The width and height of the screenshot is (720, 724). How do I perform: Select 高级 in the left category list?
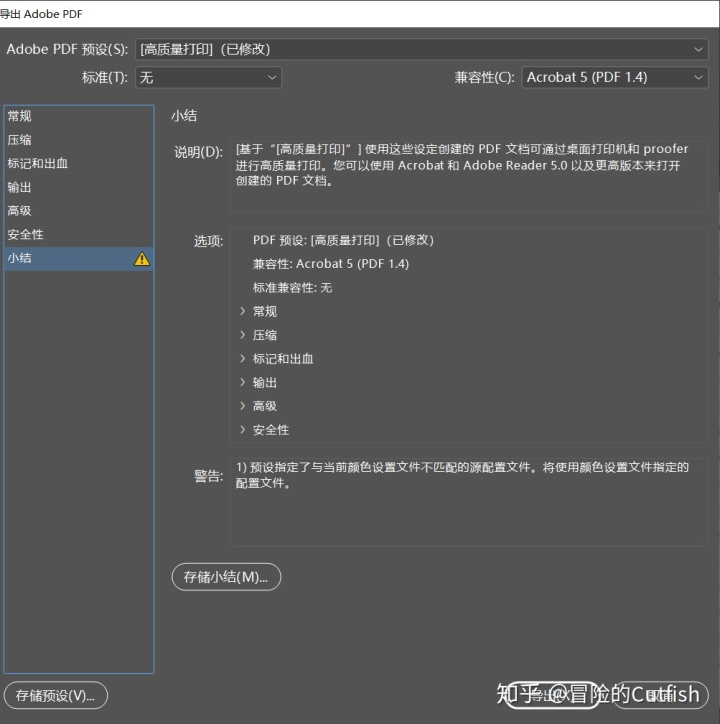point(79,211)
